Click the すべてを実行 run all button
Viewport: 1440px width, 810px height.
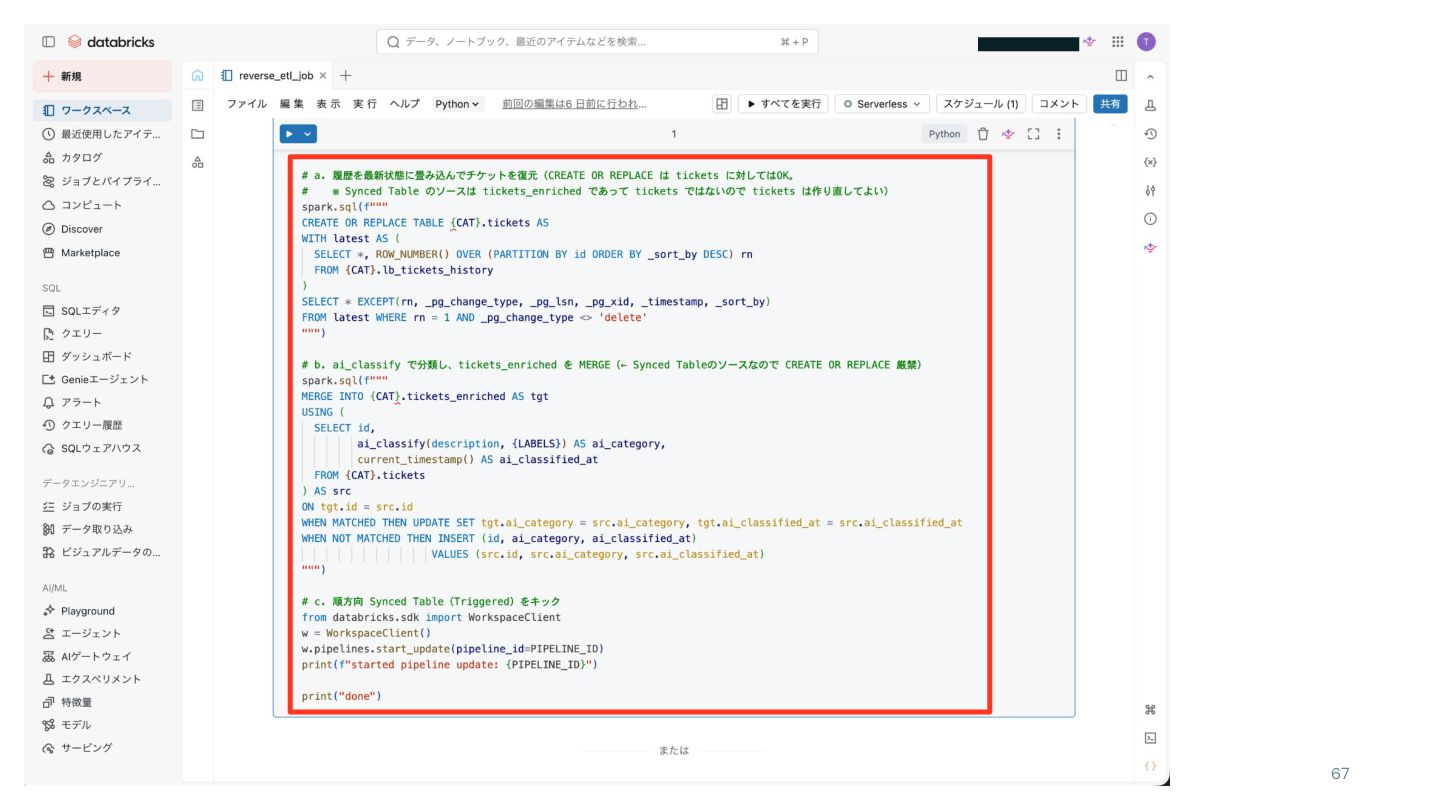[x=783, y=104]
